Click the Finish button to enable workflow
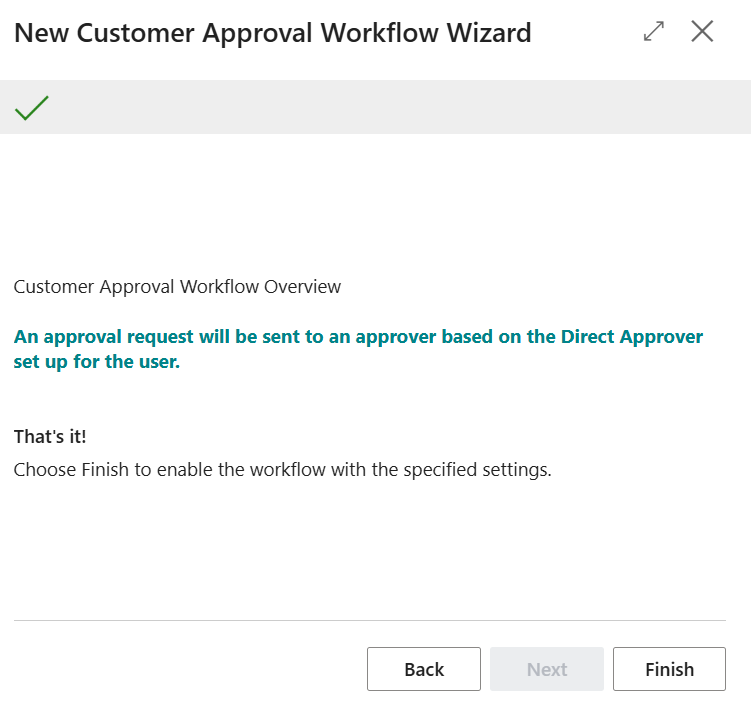Screen dimensions: 751x712 click(x=669, y=669)
